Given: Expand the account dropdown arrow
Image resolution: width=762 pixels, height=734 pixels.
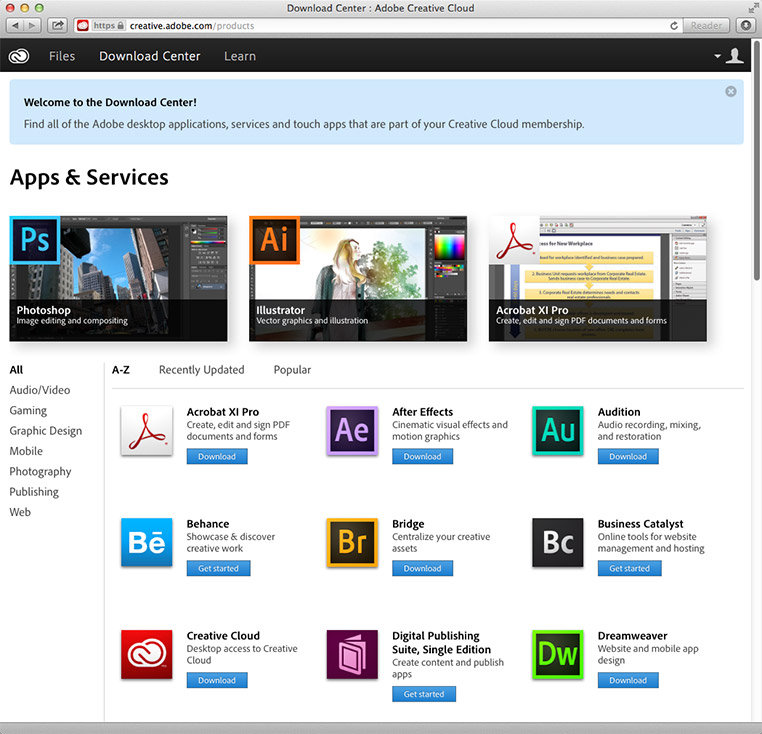Looking at the screenshot, I should (717, 56).
